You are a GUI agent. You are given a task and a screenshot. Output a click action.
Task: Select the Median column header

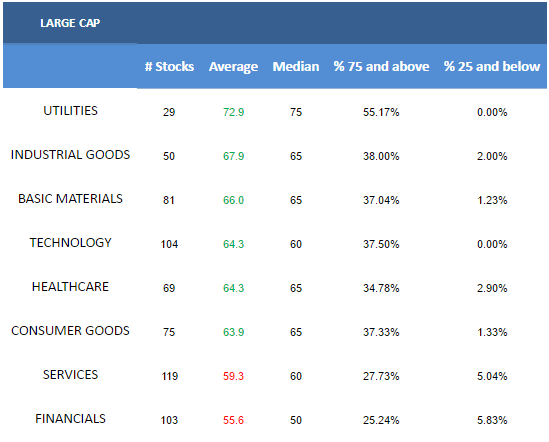[296, 67]
